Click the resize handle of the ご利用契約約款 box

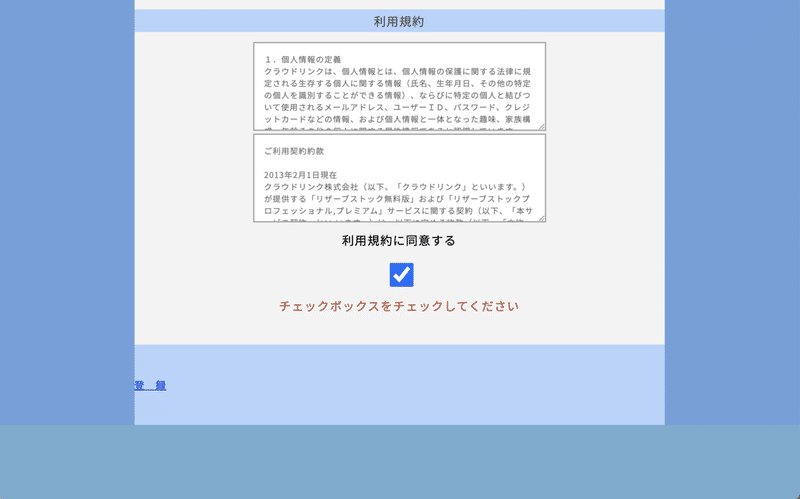tap(542, 218)
